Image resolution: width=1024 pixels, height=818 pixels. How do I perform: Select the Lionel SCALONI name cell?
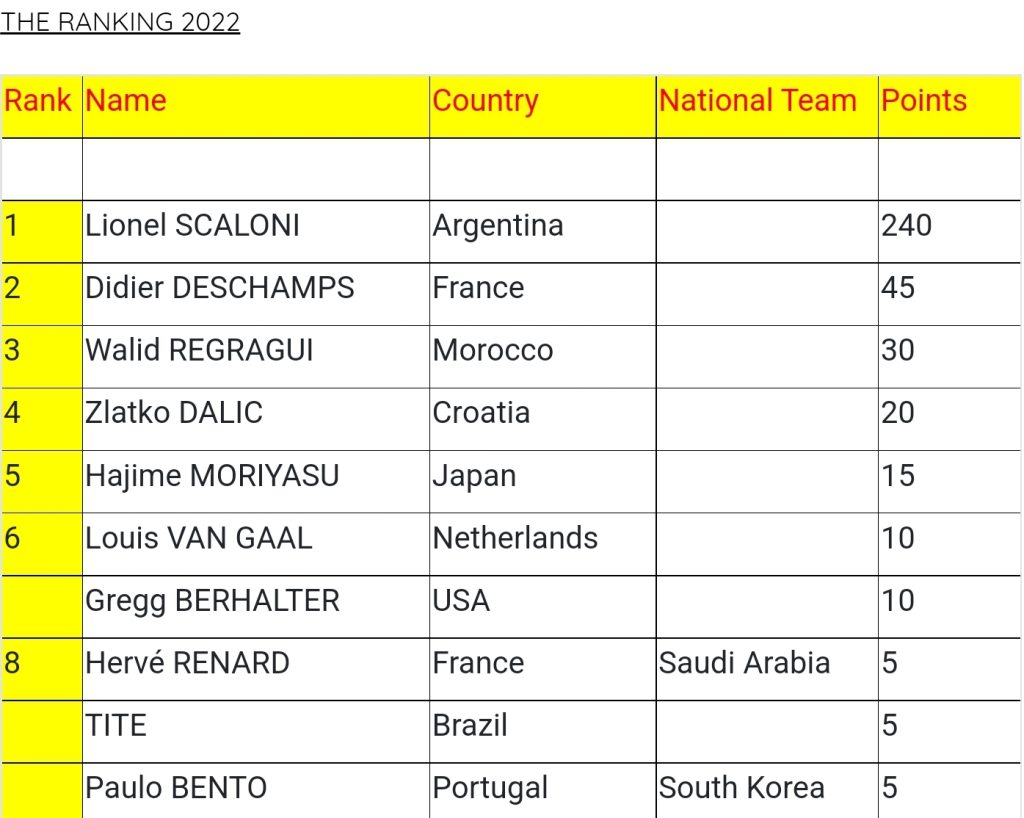[x=192, y=226]
